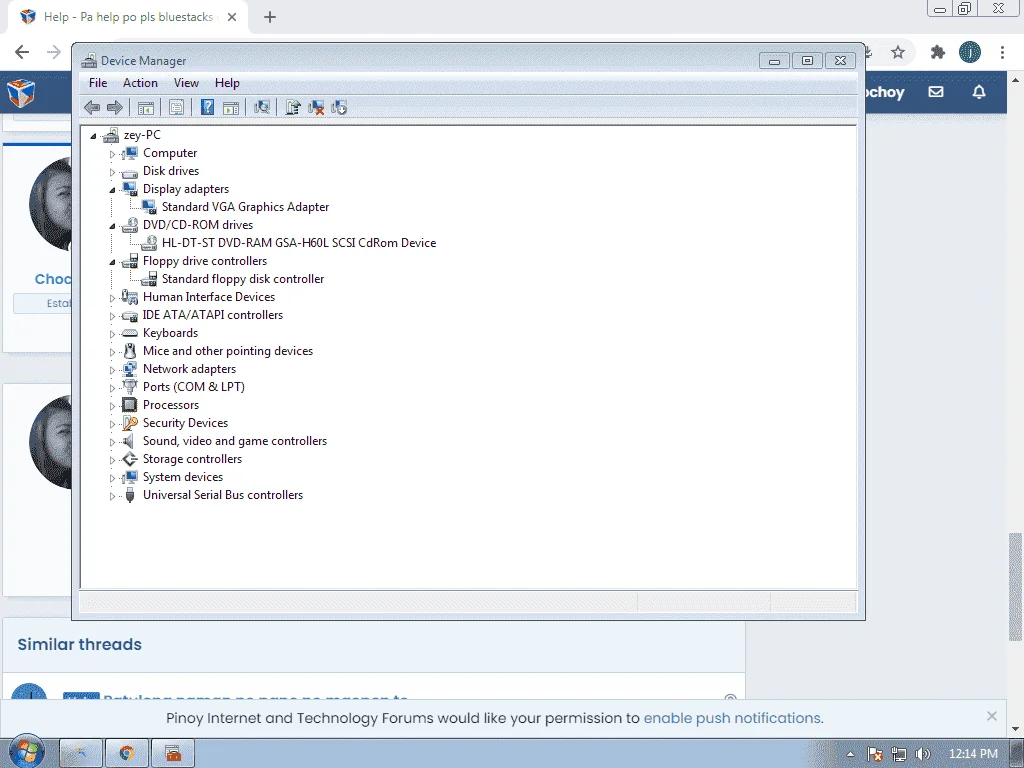Open the Action menu

coord(140,83)
